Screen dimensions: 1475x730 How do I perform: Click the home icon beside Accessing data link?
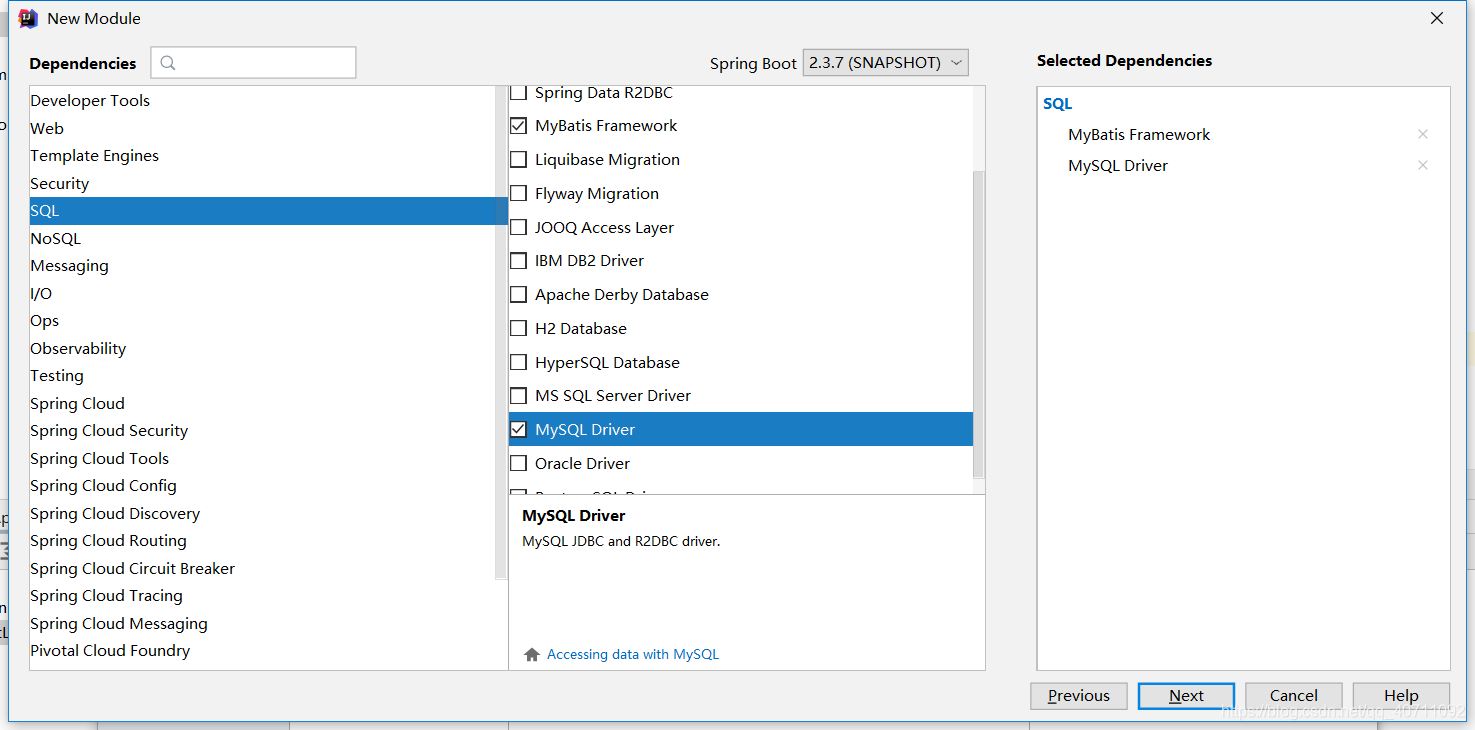pyautogui.click(x=532, y=654)
